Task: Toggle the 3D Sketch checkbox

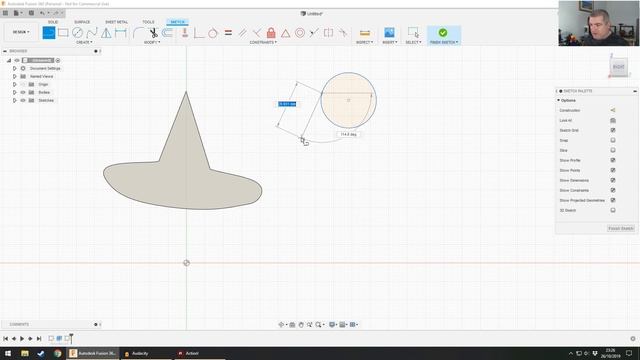Action: (613, 210)
